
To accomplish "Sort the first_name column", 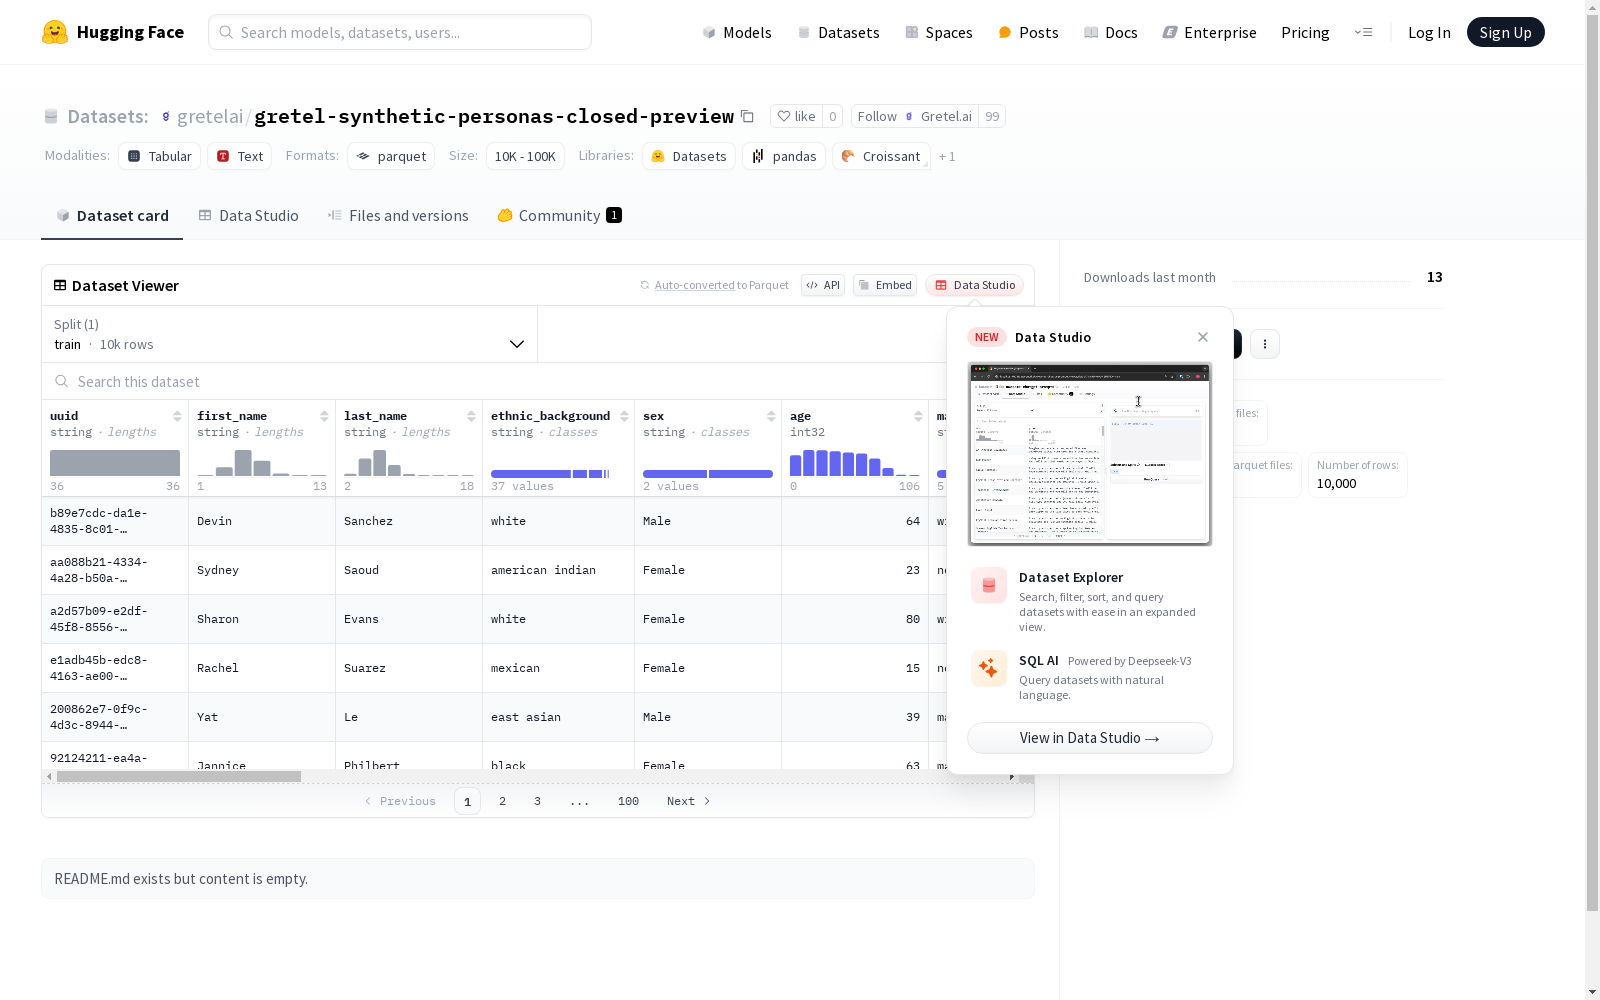I will click(324, 416).
